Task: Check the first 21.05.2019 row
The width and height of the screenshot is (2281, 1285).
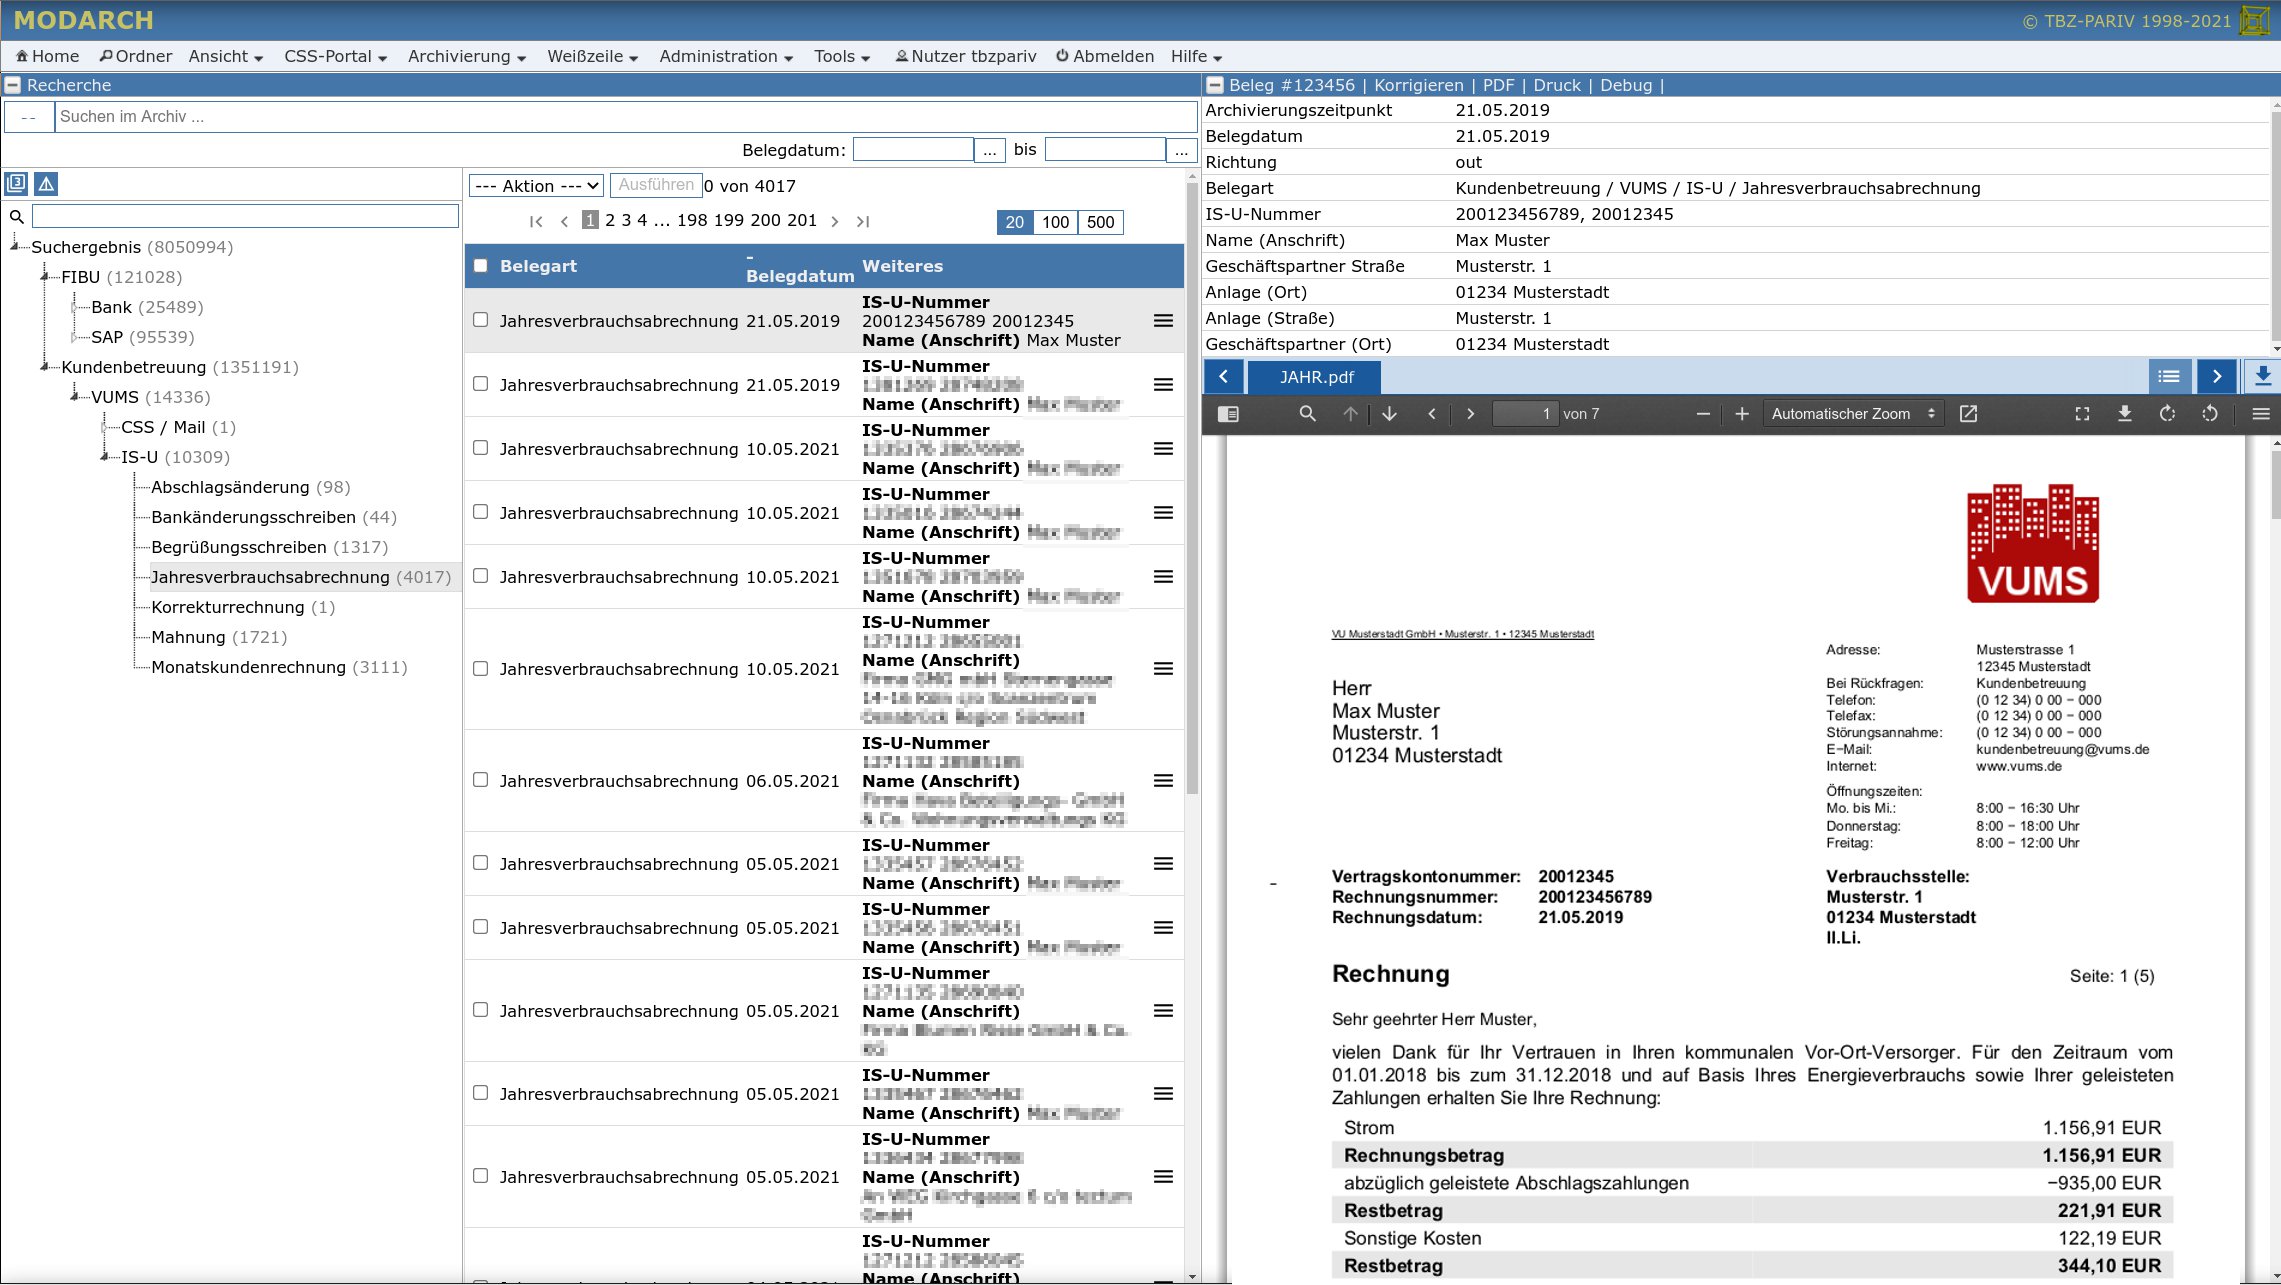Action: click(x=481, y=320)
